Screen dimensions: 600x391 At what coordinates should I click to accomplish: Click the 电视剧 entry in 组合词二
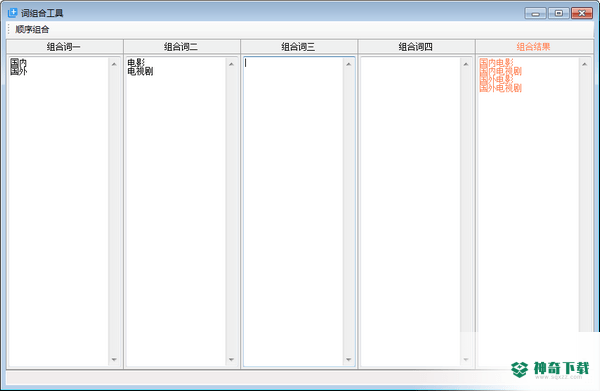[140, 71]
